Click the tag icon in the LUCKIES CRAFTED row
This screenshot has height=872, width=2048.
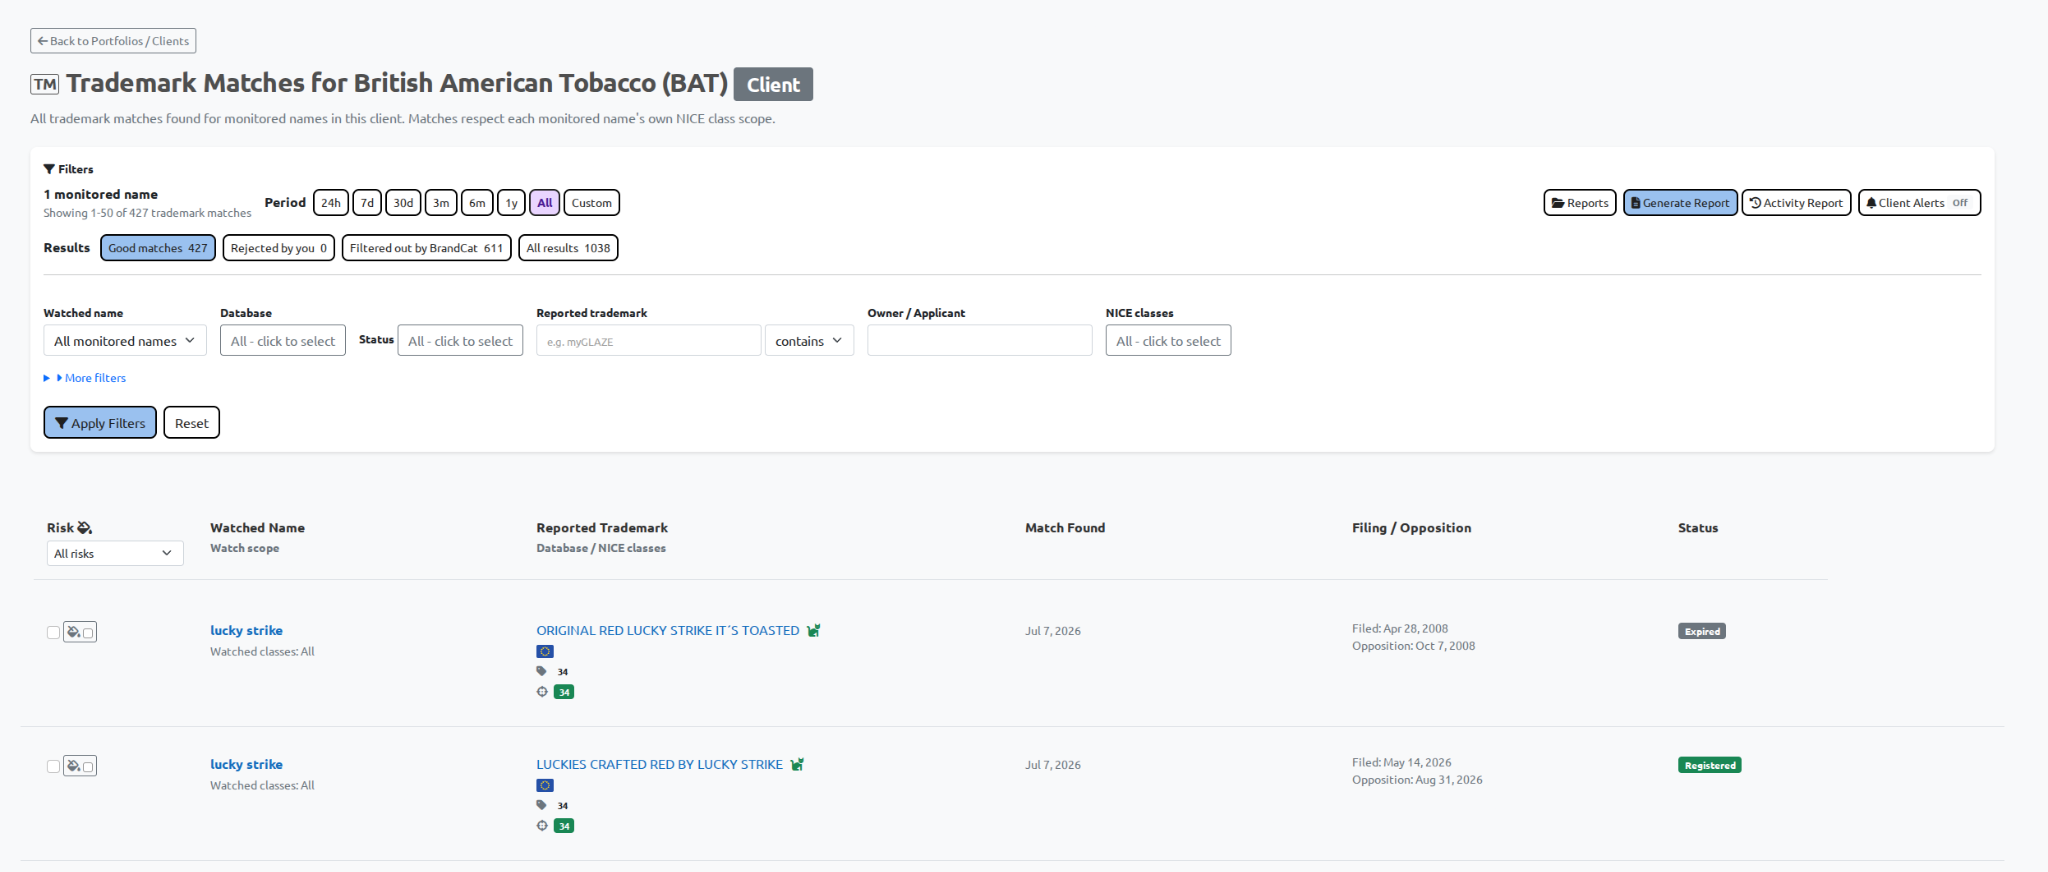tap(542, 805)
